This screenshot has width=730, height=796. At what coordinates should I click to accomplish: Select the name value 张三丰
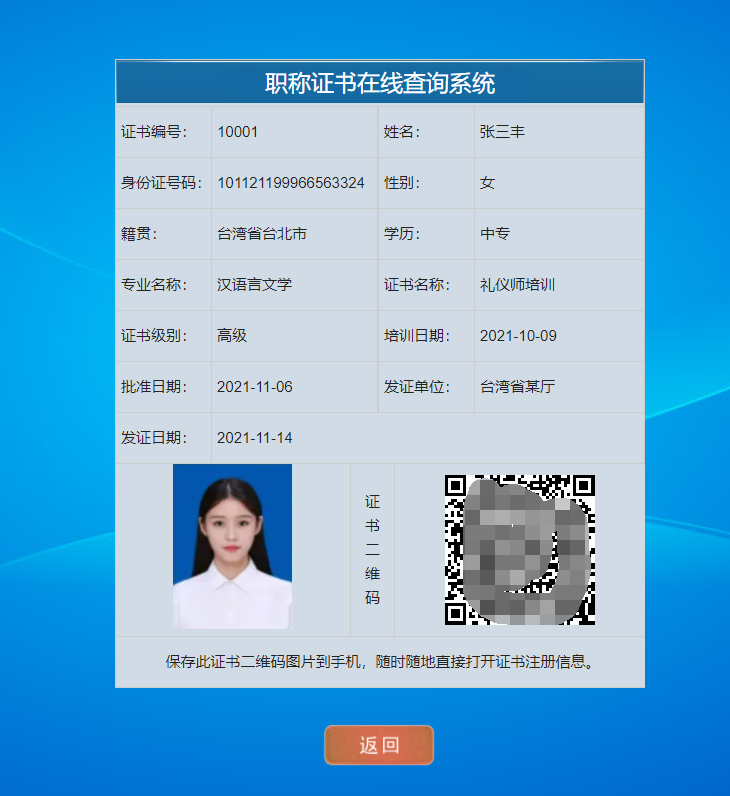tap(502, 132)
